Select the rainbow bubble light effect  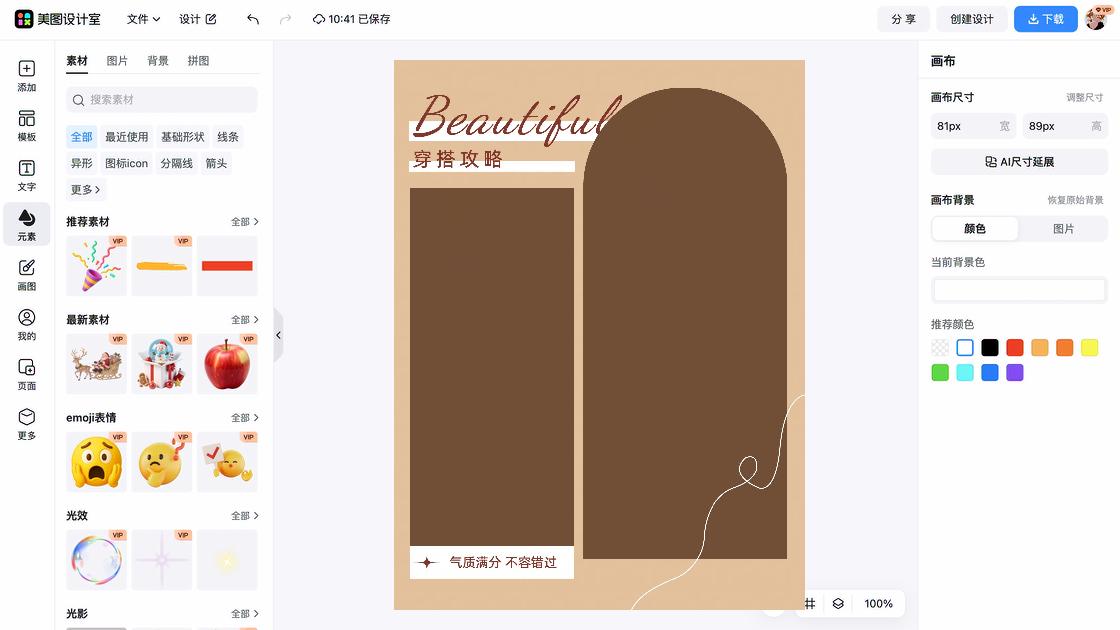tap(96, 559)
